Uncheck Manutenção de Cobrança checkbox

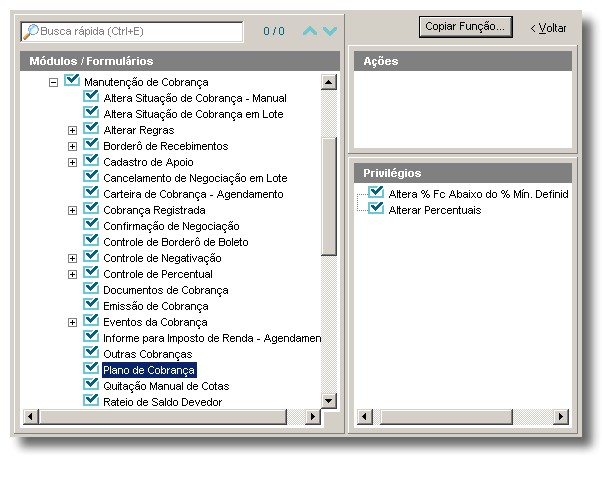click(72, 80)
